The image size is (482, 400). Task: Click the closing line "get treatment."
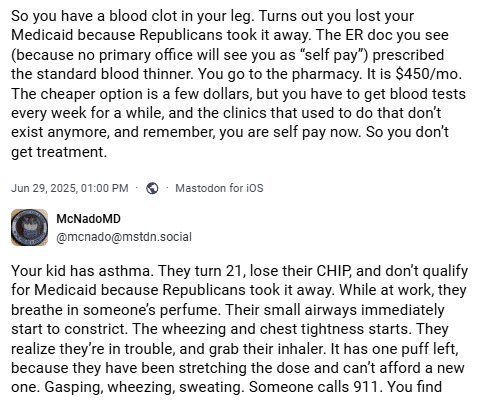pyautogui.click(x=59, y=152)
